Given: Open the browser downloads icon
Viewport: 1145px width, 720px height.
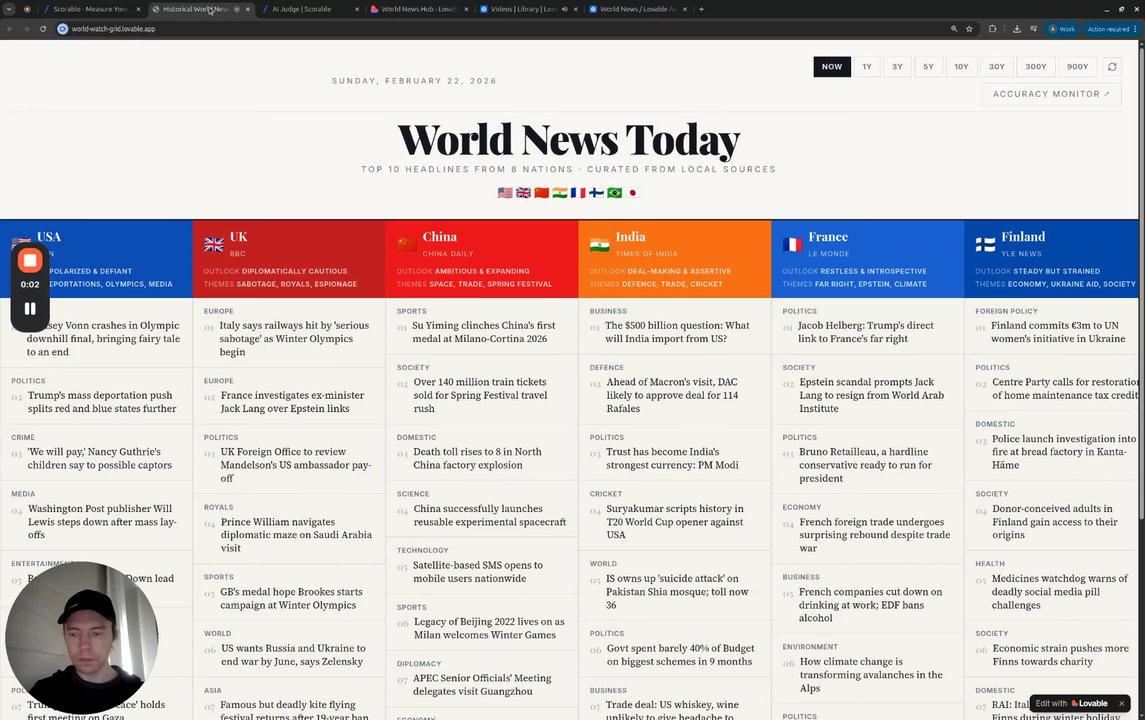Looking at the screenshot, I should (1016, 29).
